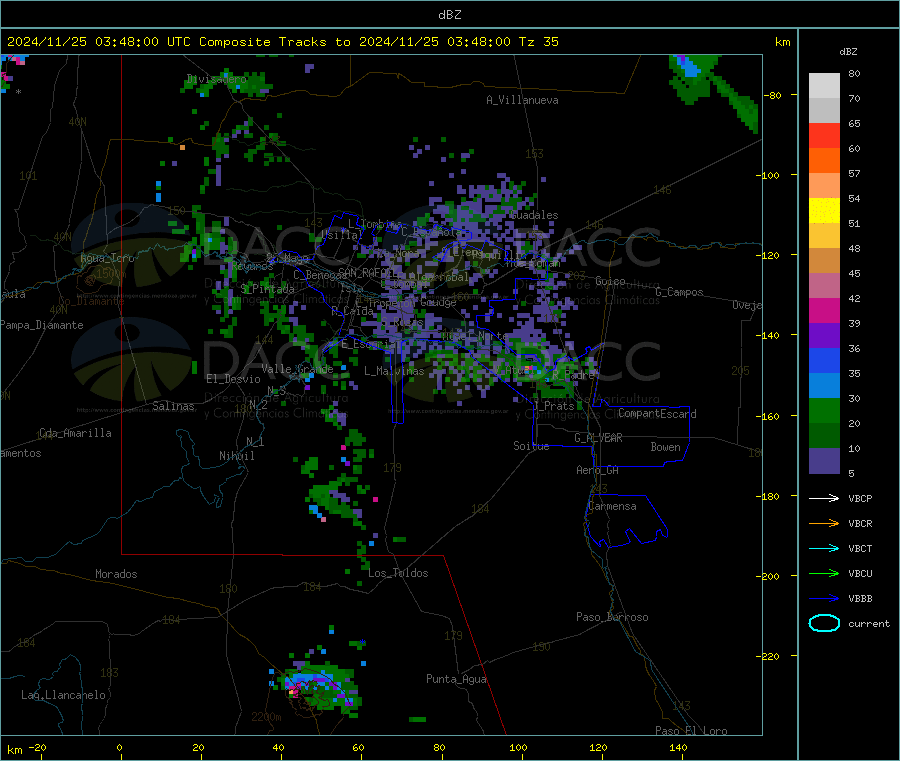Click the 'dBZ' label above the color scale
Viewport: 900px width, 761px height.
pyautogui.click(x=848, y=52)
